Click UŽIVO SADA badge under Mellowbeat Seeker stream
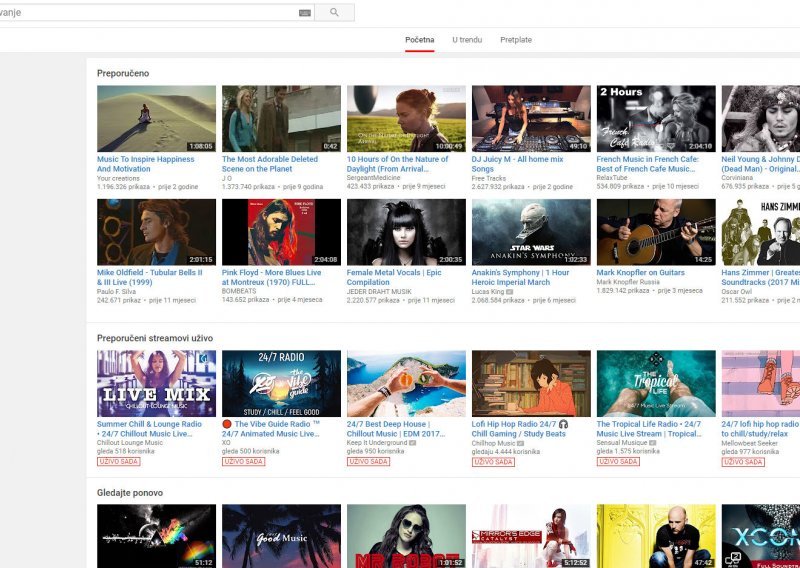Screen dimensions: 800x568 (x=743, y=461)
